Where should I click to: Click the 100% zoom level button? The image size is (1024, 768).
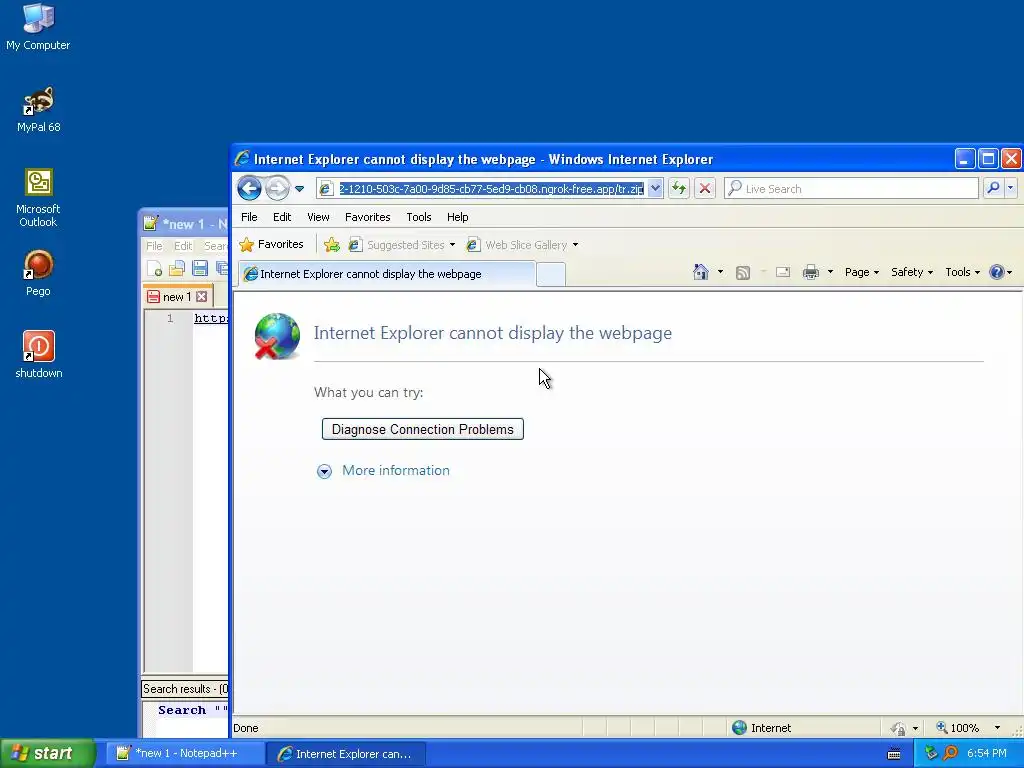tap(958, 728)
